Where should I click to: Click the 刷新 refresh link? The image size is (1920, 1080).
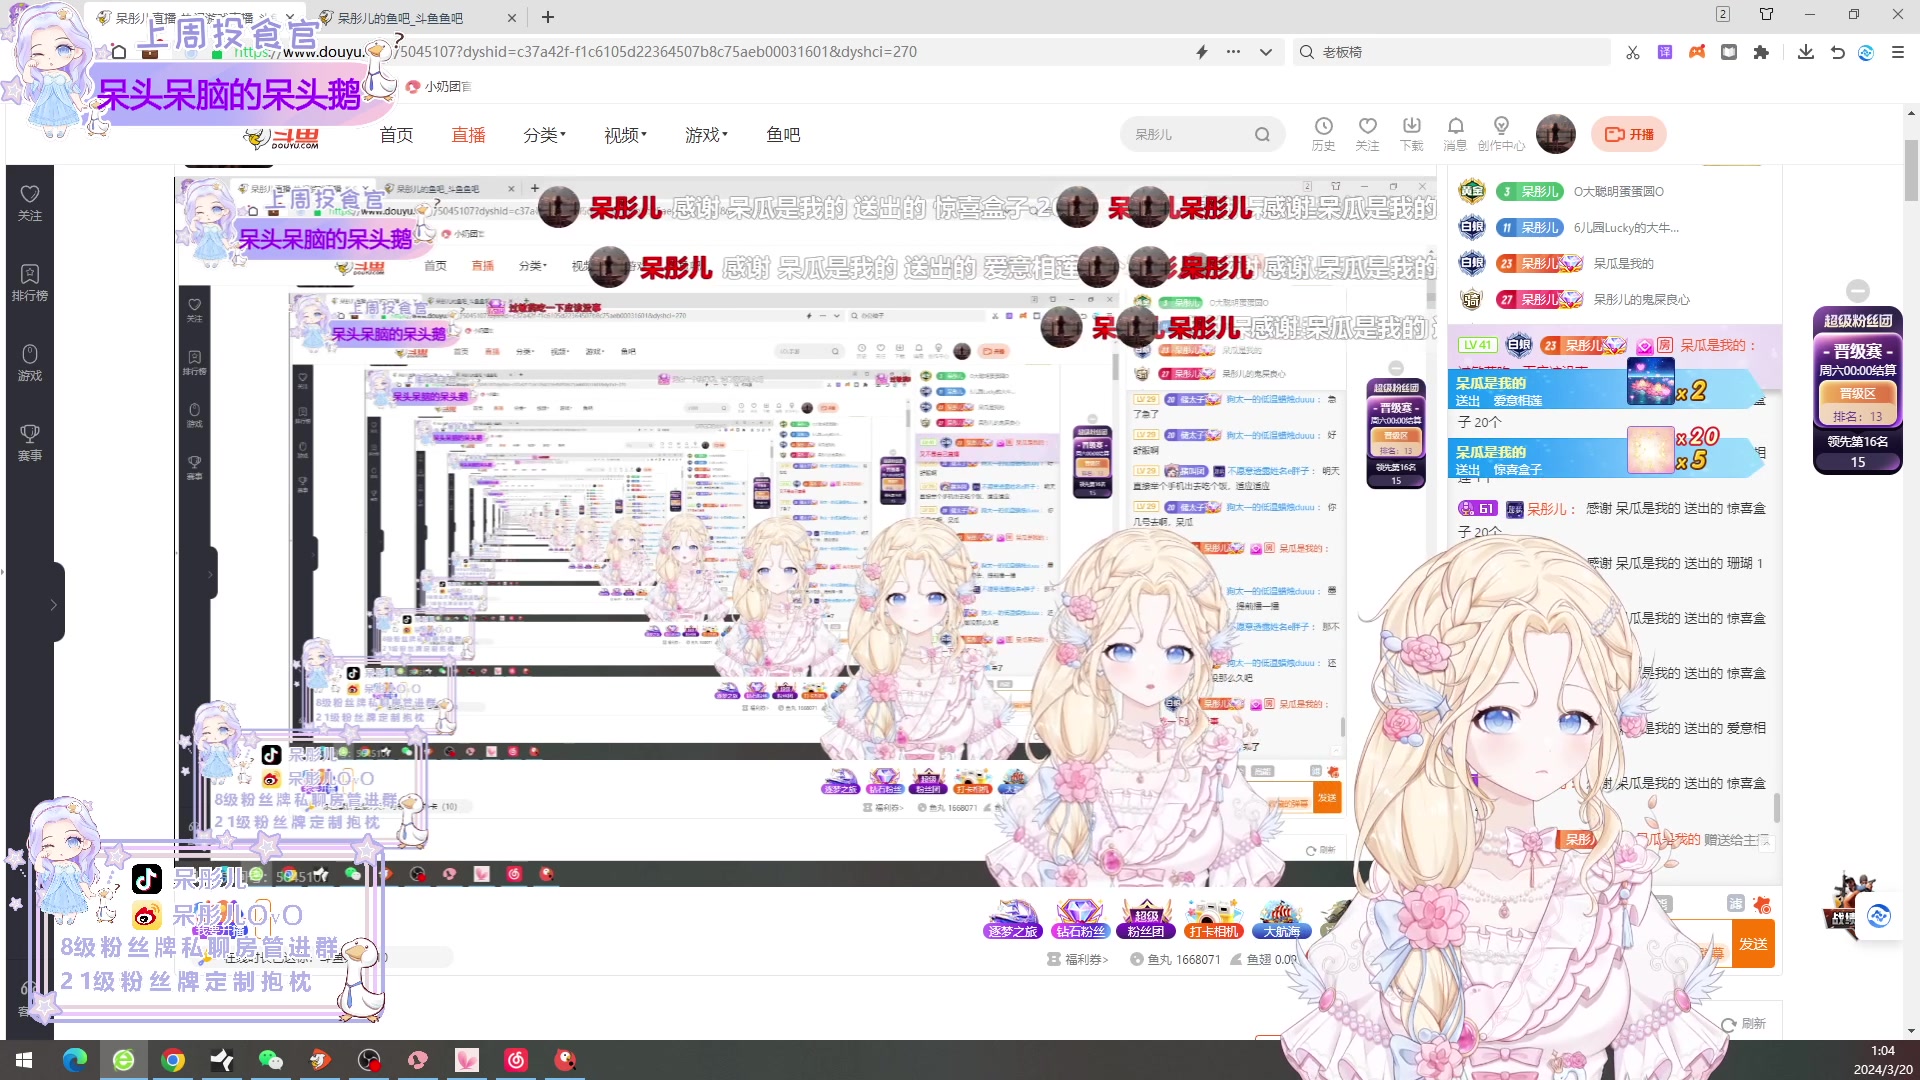(1743, 1024)
